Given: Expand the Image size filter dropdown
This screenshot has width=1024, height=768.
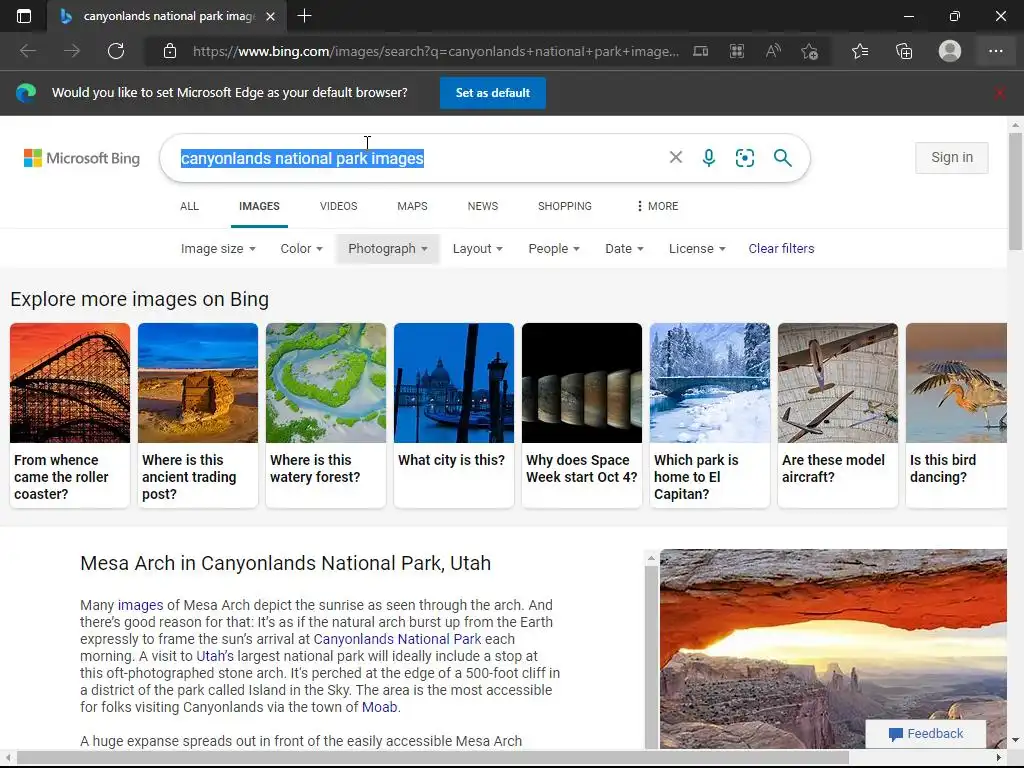Looking at the screenshot, I should [218, 249].
